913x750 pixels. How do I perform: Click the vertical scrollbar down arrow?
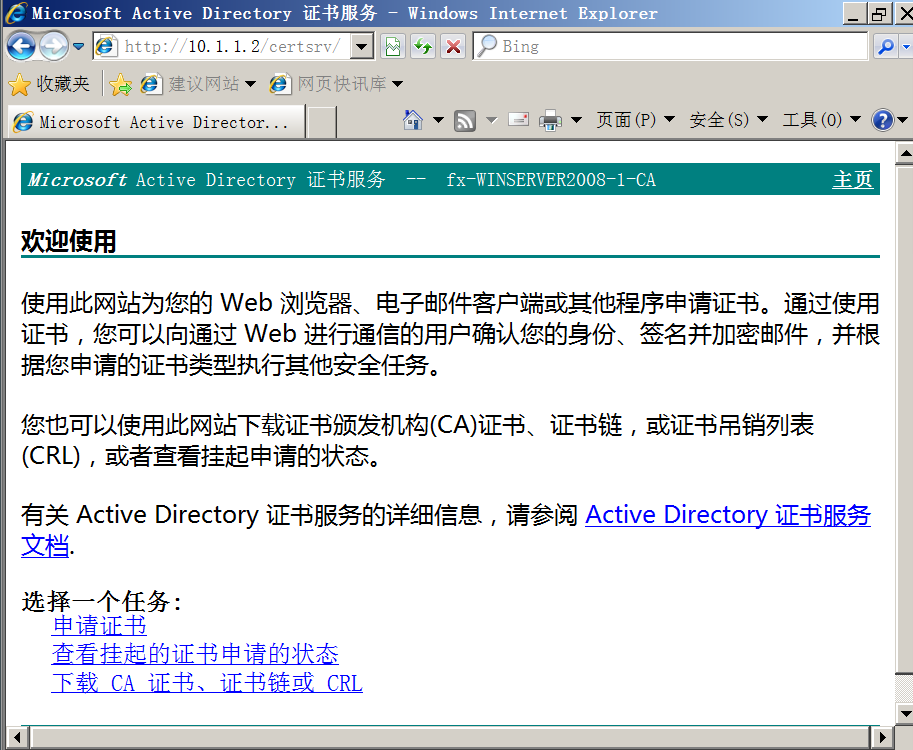click(904, 712)
